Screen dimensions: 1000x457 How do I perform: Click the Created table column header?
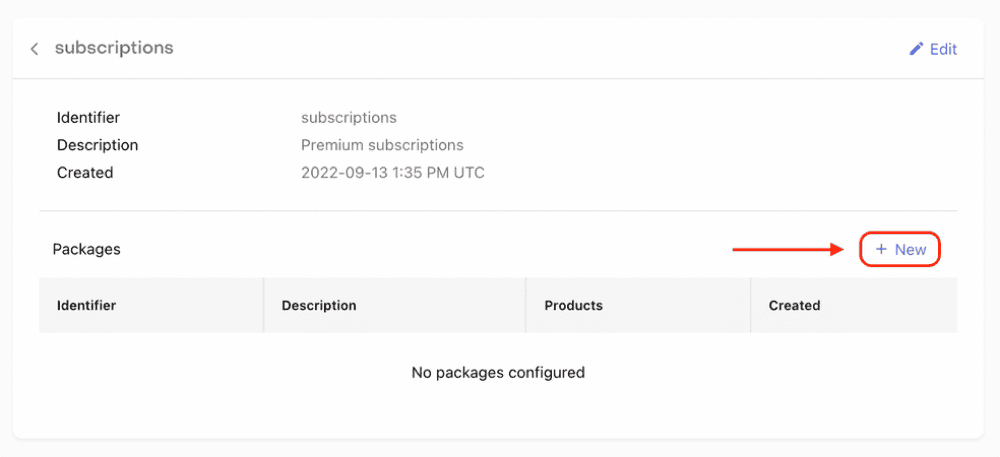click(794, 305)
